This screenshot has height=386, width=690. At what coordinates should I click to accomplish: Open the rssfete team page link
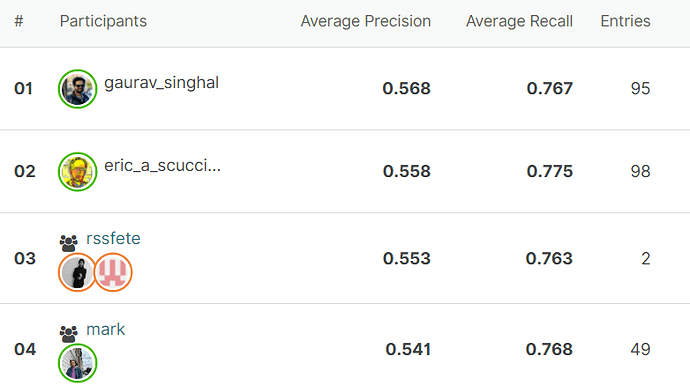[x=113, y=239]
